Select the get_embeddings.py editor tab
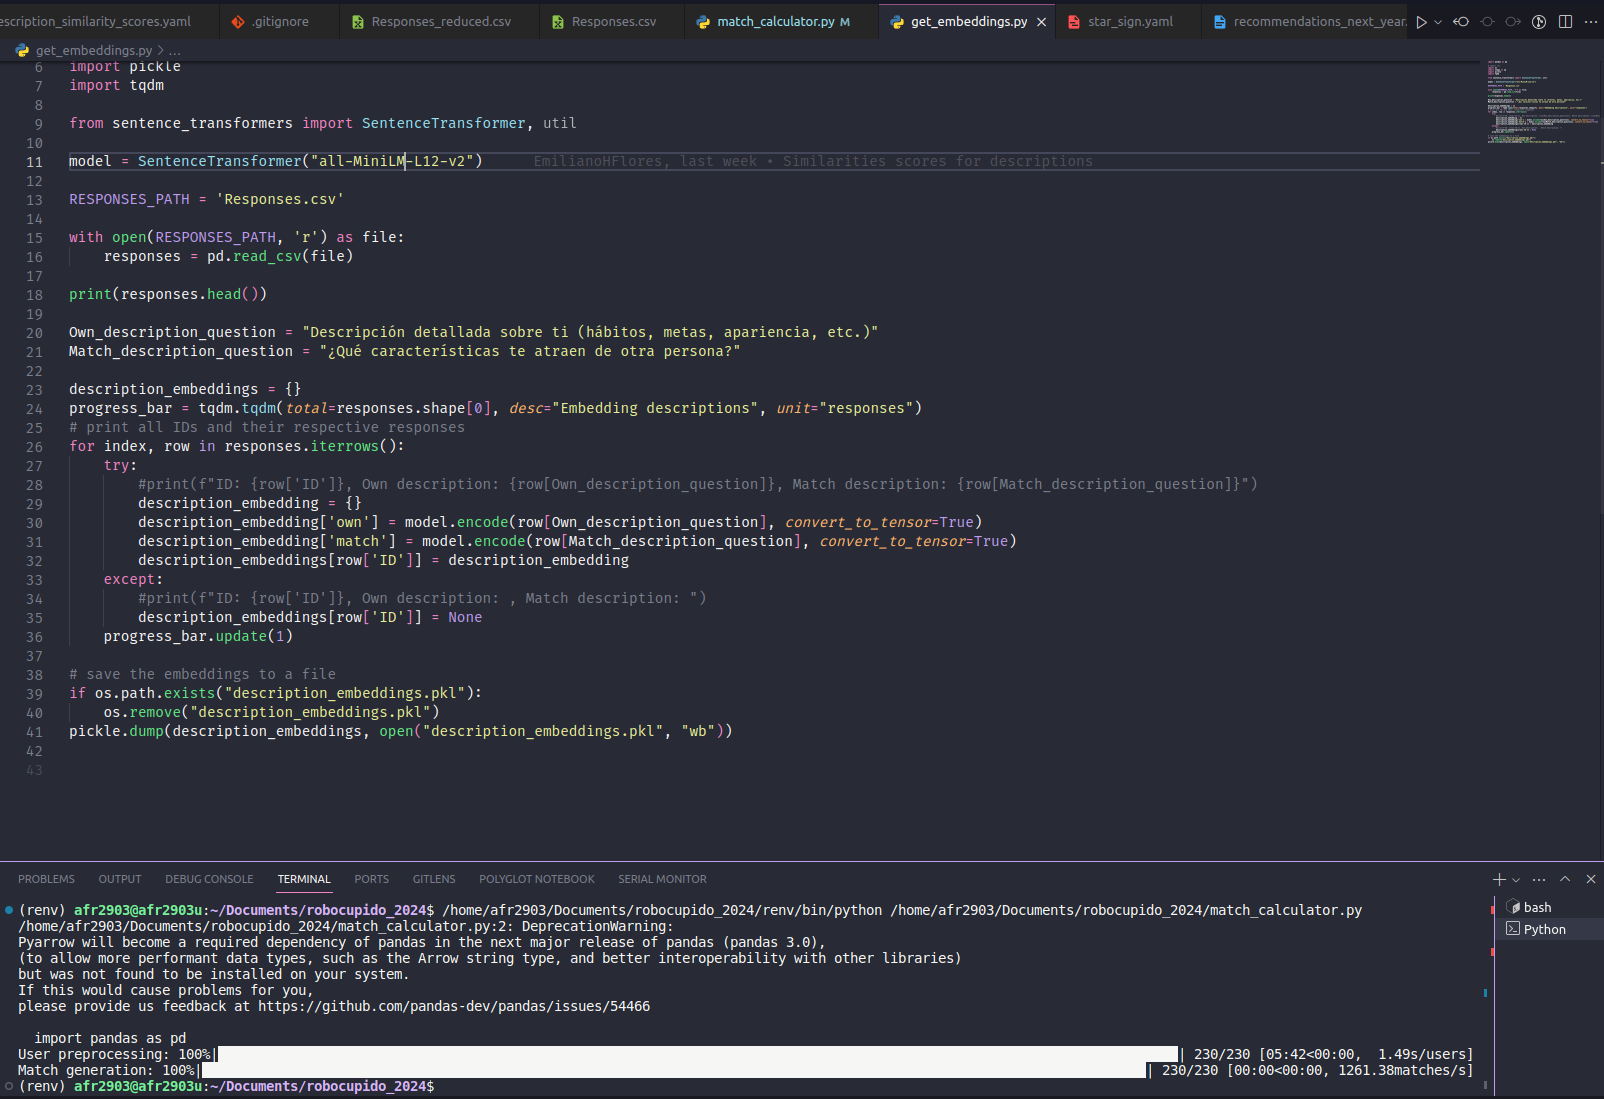This screenshot has height=1099, width=1604. click(968, 21)
